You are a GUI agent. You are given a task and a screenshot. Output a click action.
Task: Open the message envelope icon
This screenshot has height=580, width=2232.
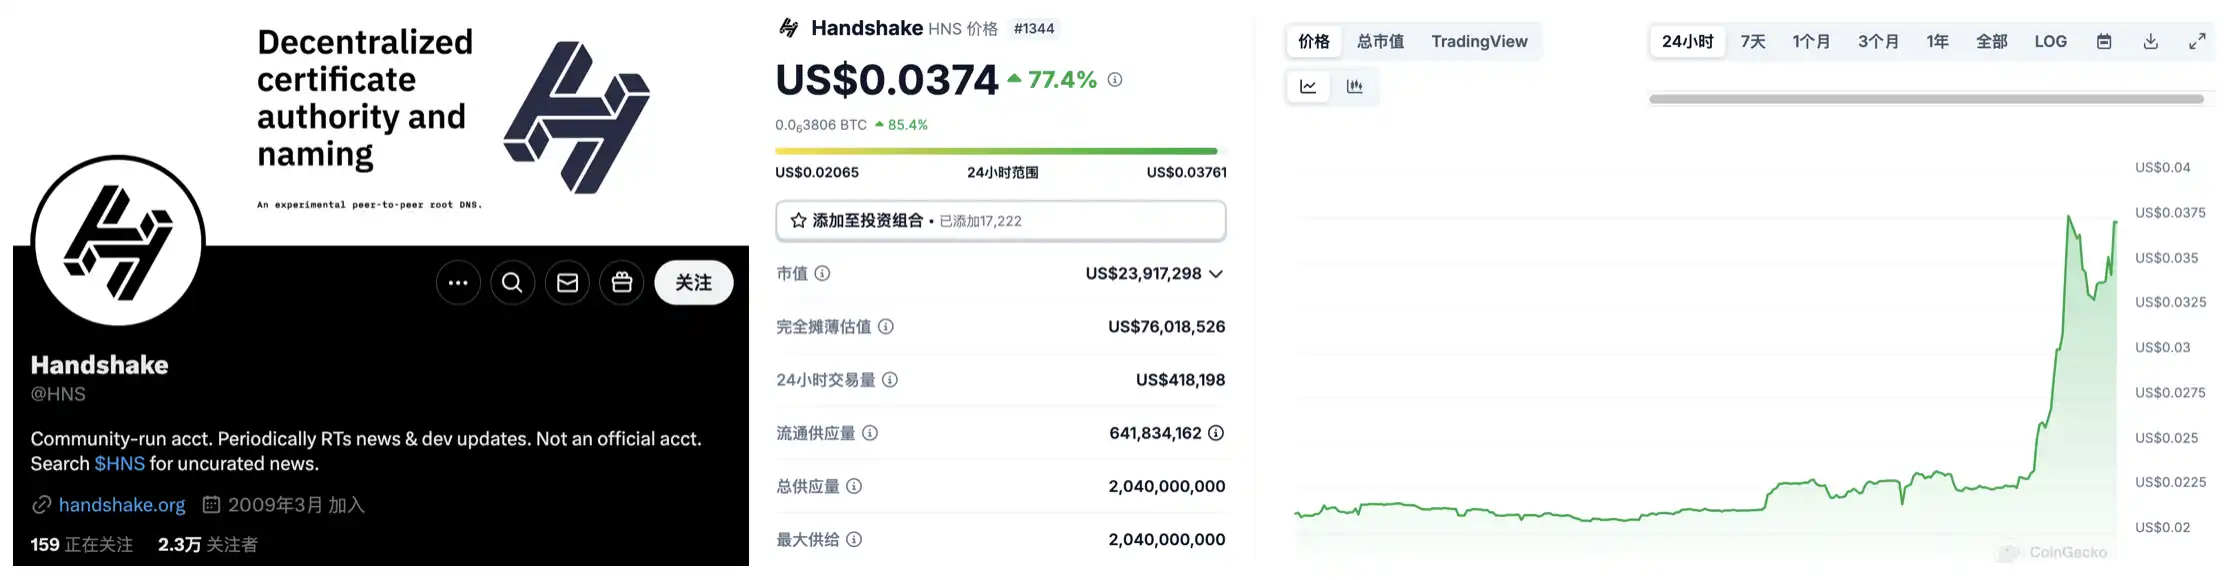pos(567,283)
